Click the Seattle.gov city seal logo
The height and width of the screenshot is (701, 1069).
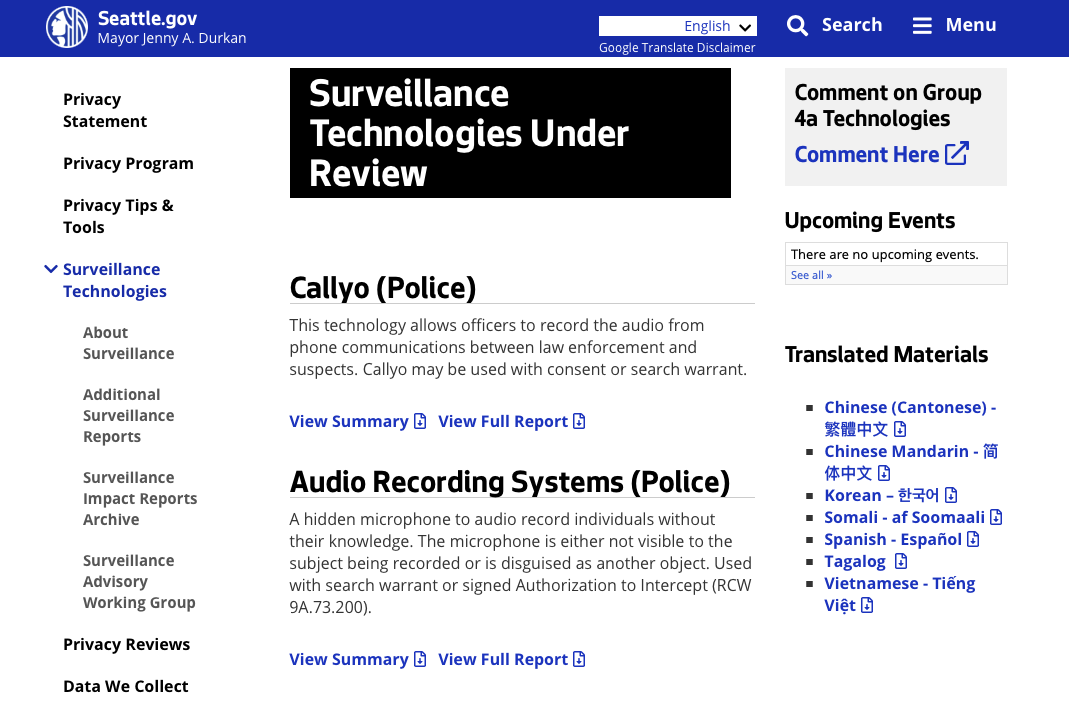click(x=67, y=27)
